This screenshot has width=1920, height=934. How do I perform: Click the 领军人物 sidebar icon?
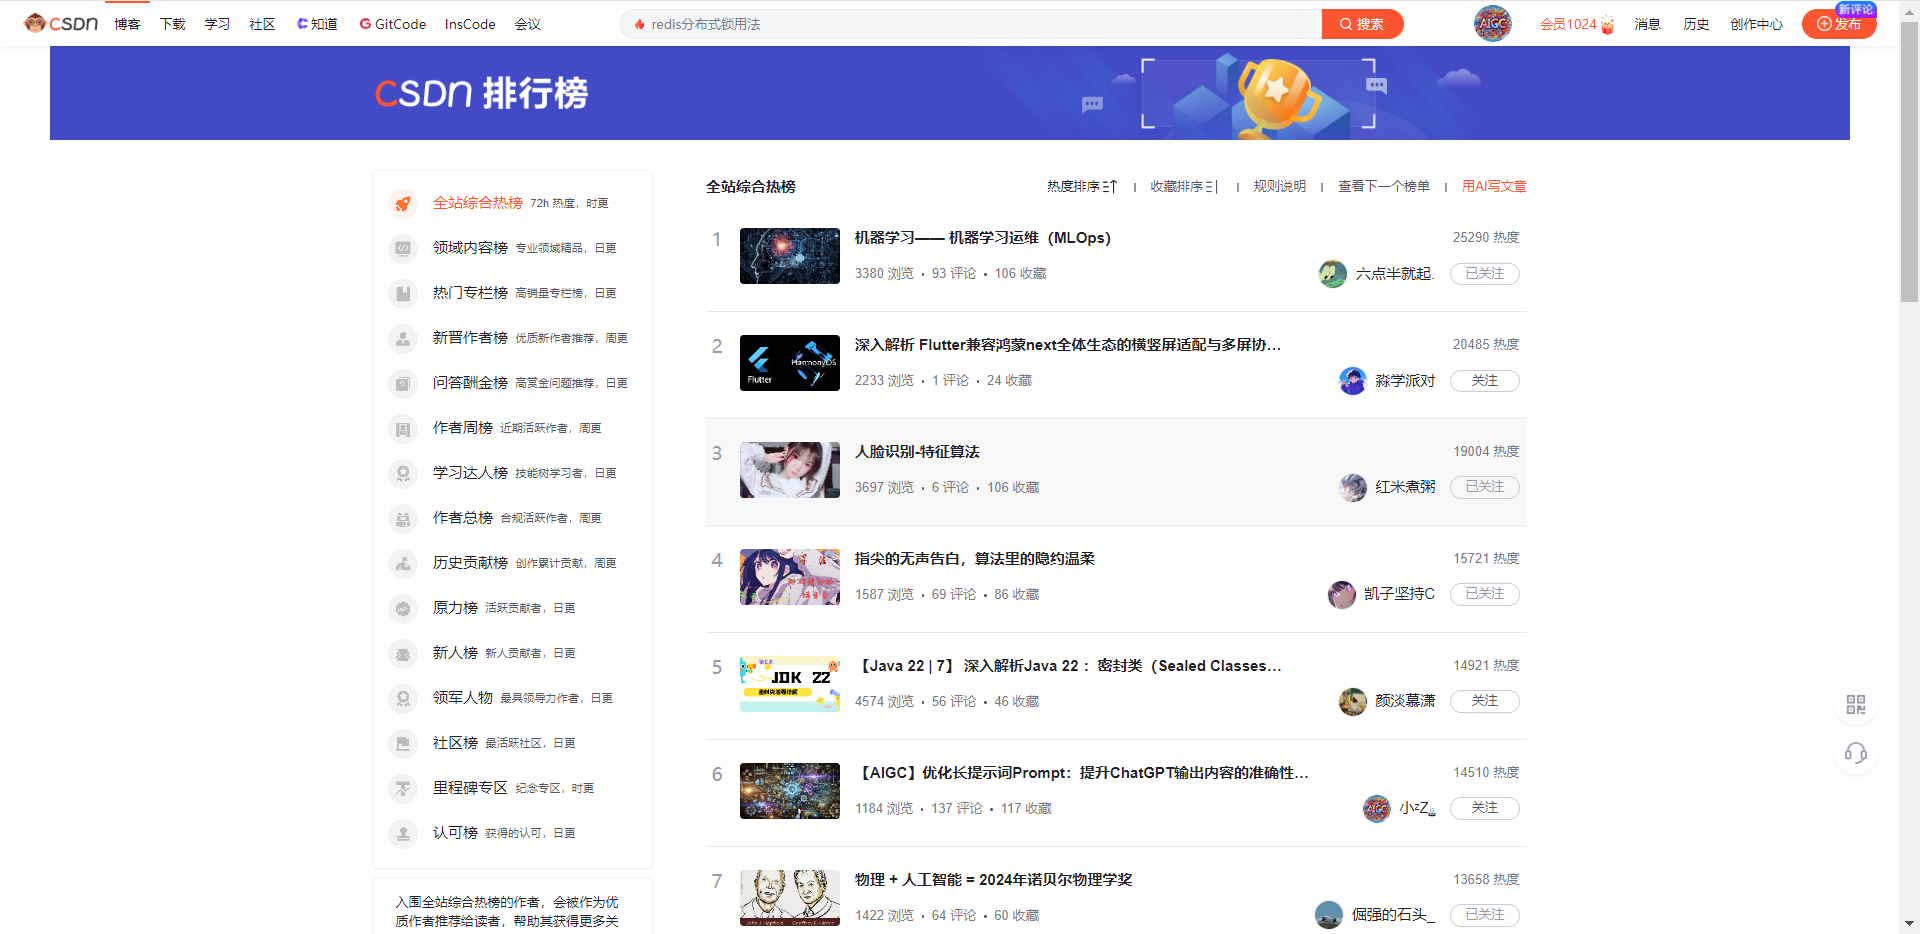[403, 698]
